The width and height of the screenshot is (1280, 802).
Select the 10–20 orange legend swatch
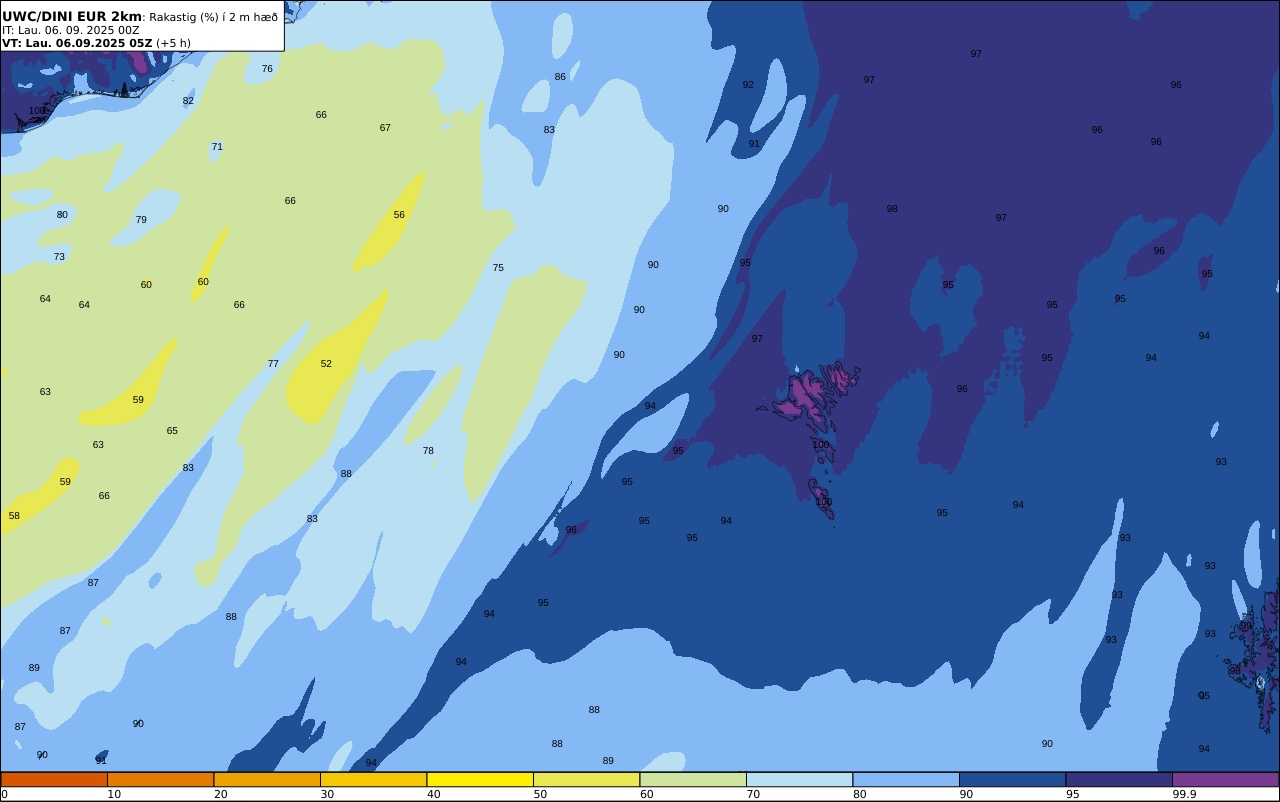(x=160, y=779)
